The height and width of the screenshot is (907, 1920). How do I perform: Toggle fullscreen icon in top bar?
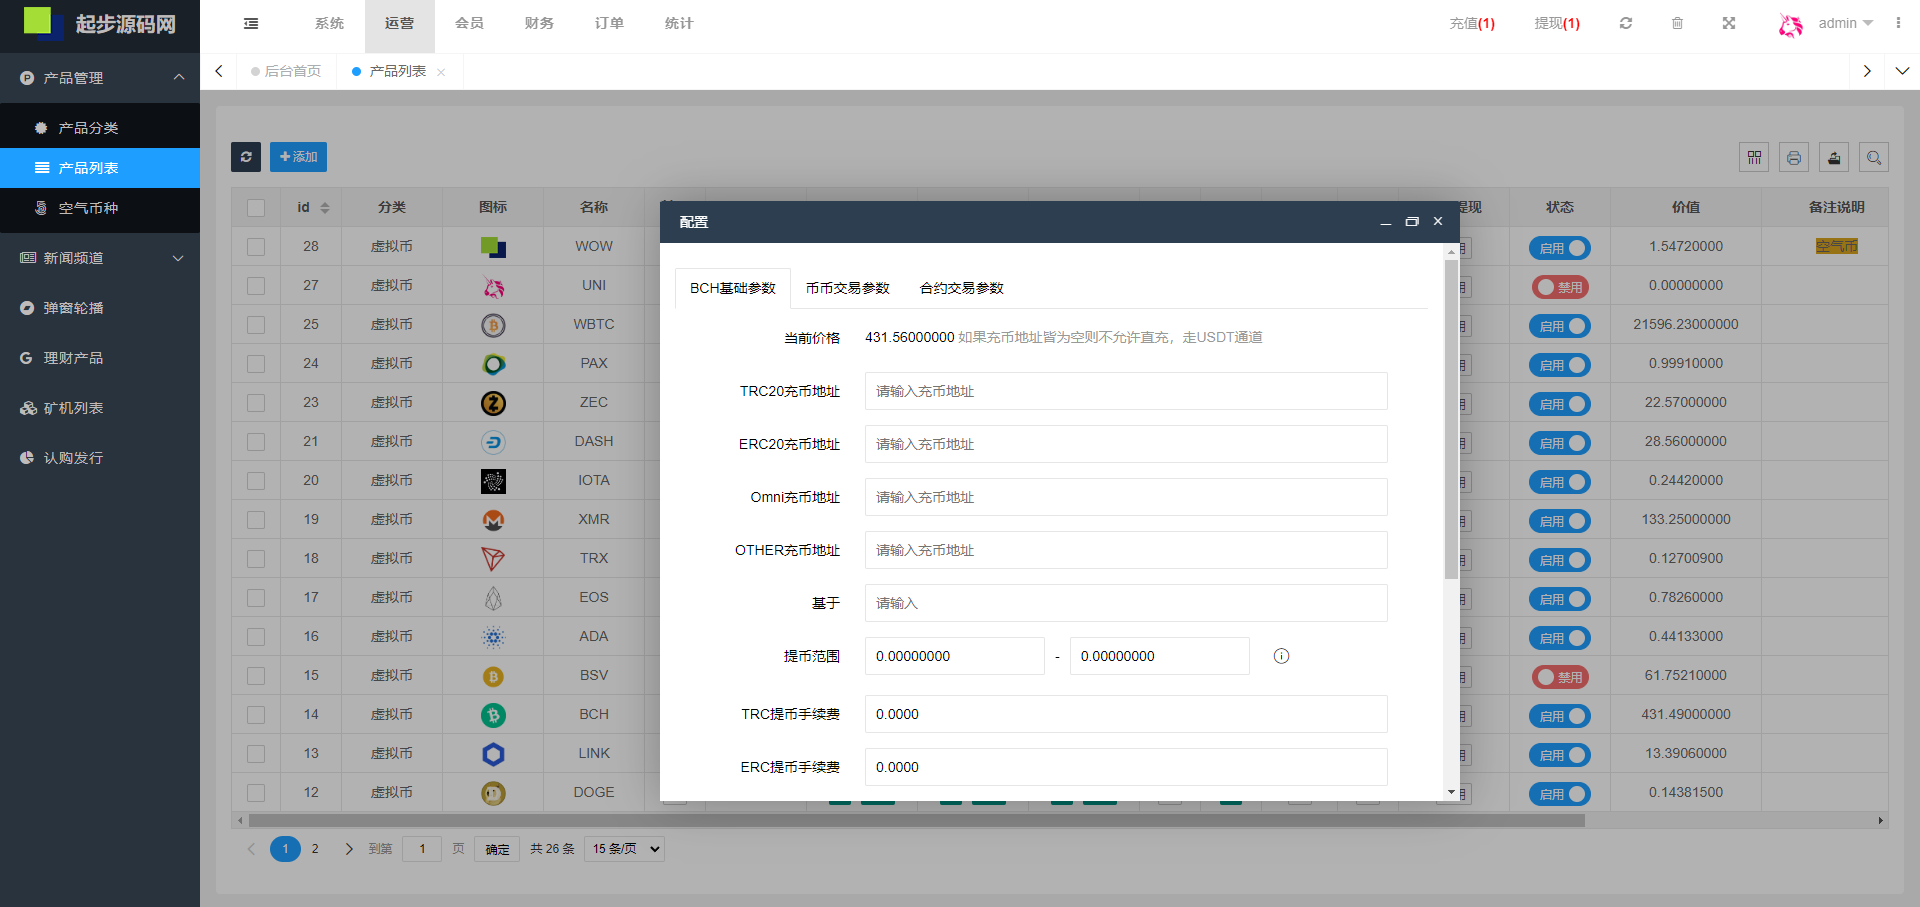point(1729,23)
